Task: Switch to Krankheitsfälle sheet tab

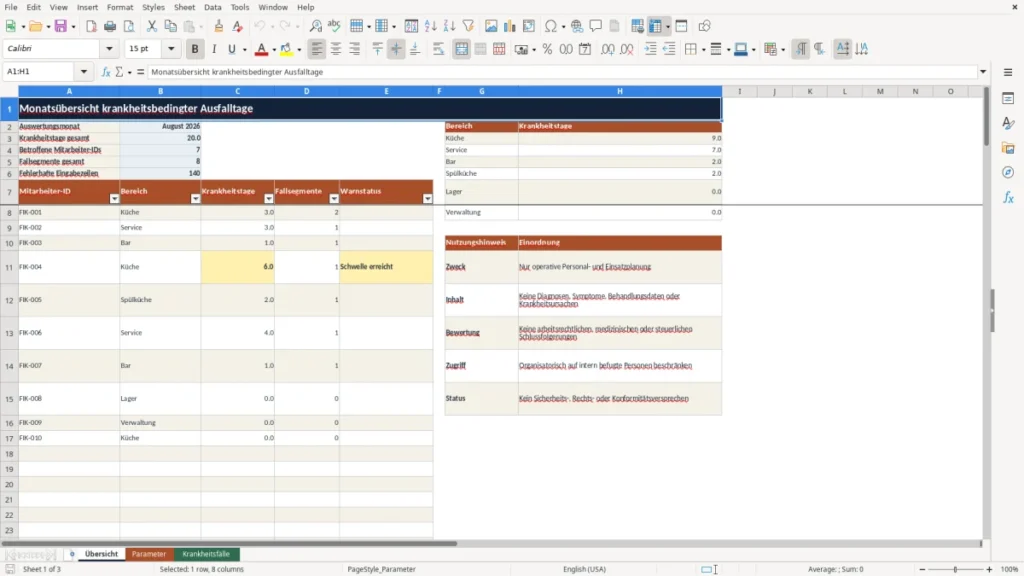Action: 206,554
